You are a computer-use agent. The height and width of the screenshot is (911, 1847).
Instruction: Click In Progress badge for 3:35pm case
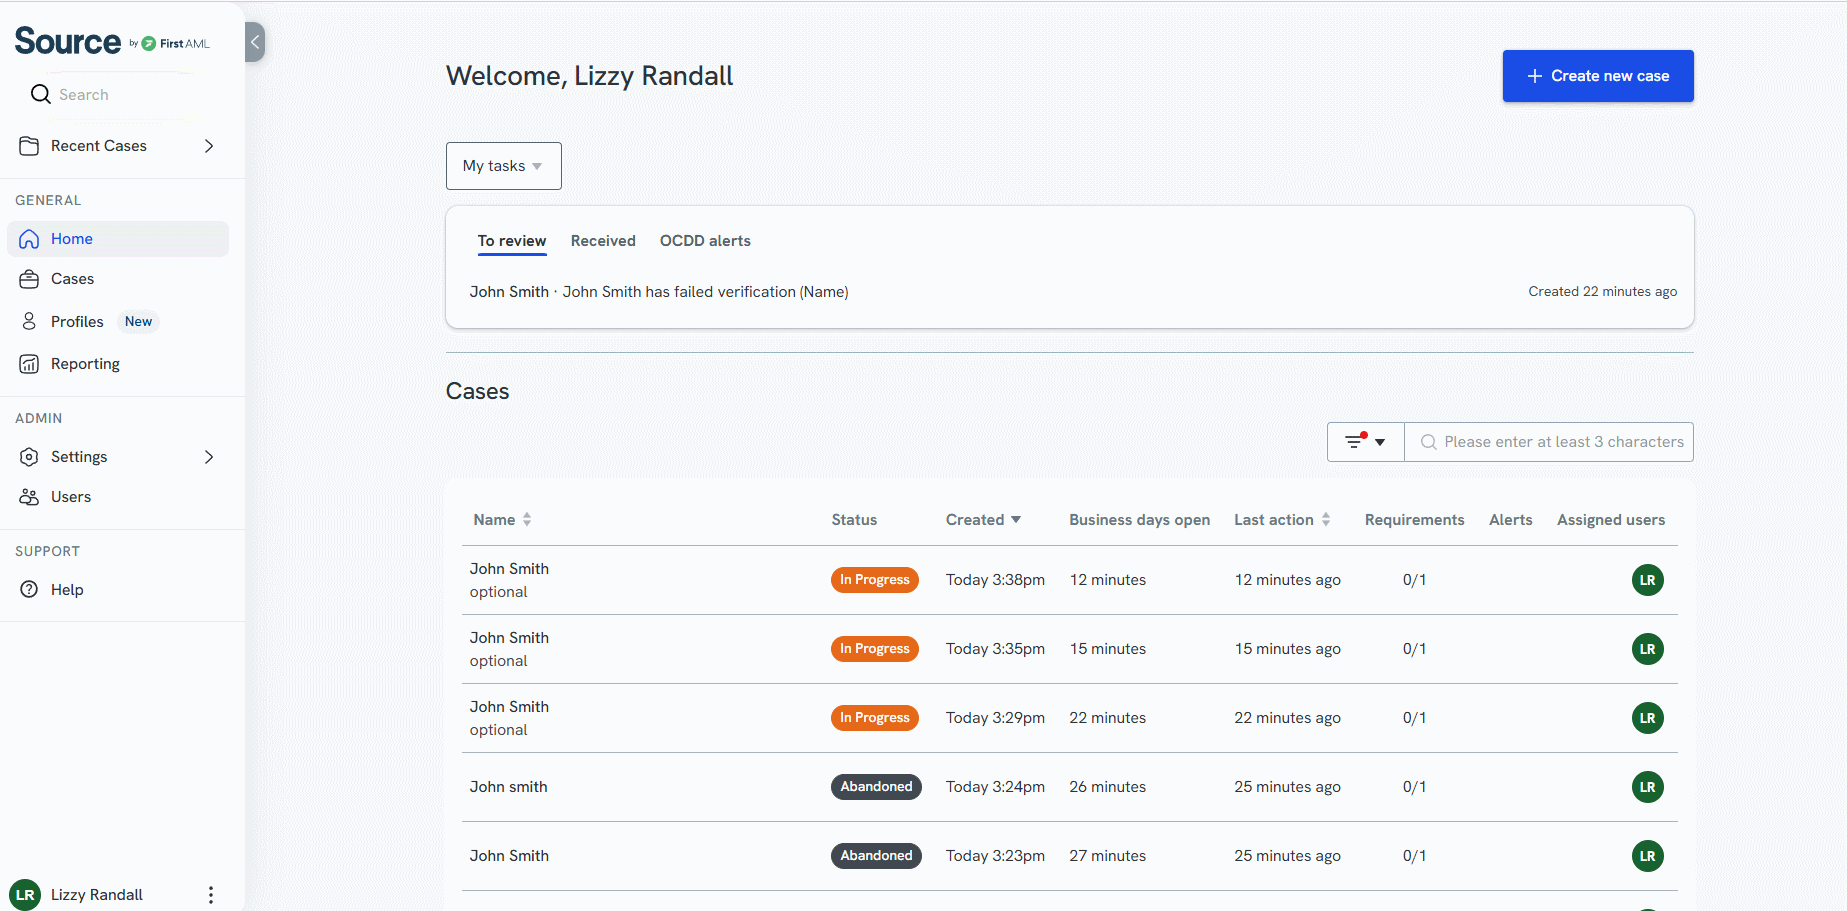tap(874, 649)
